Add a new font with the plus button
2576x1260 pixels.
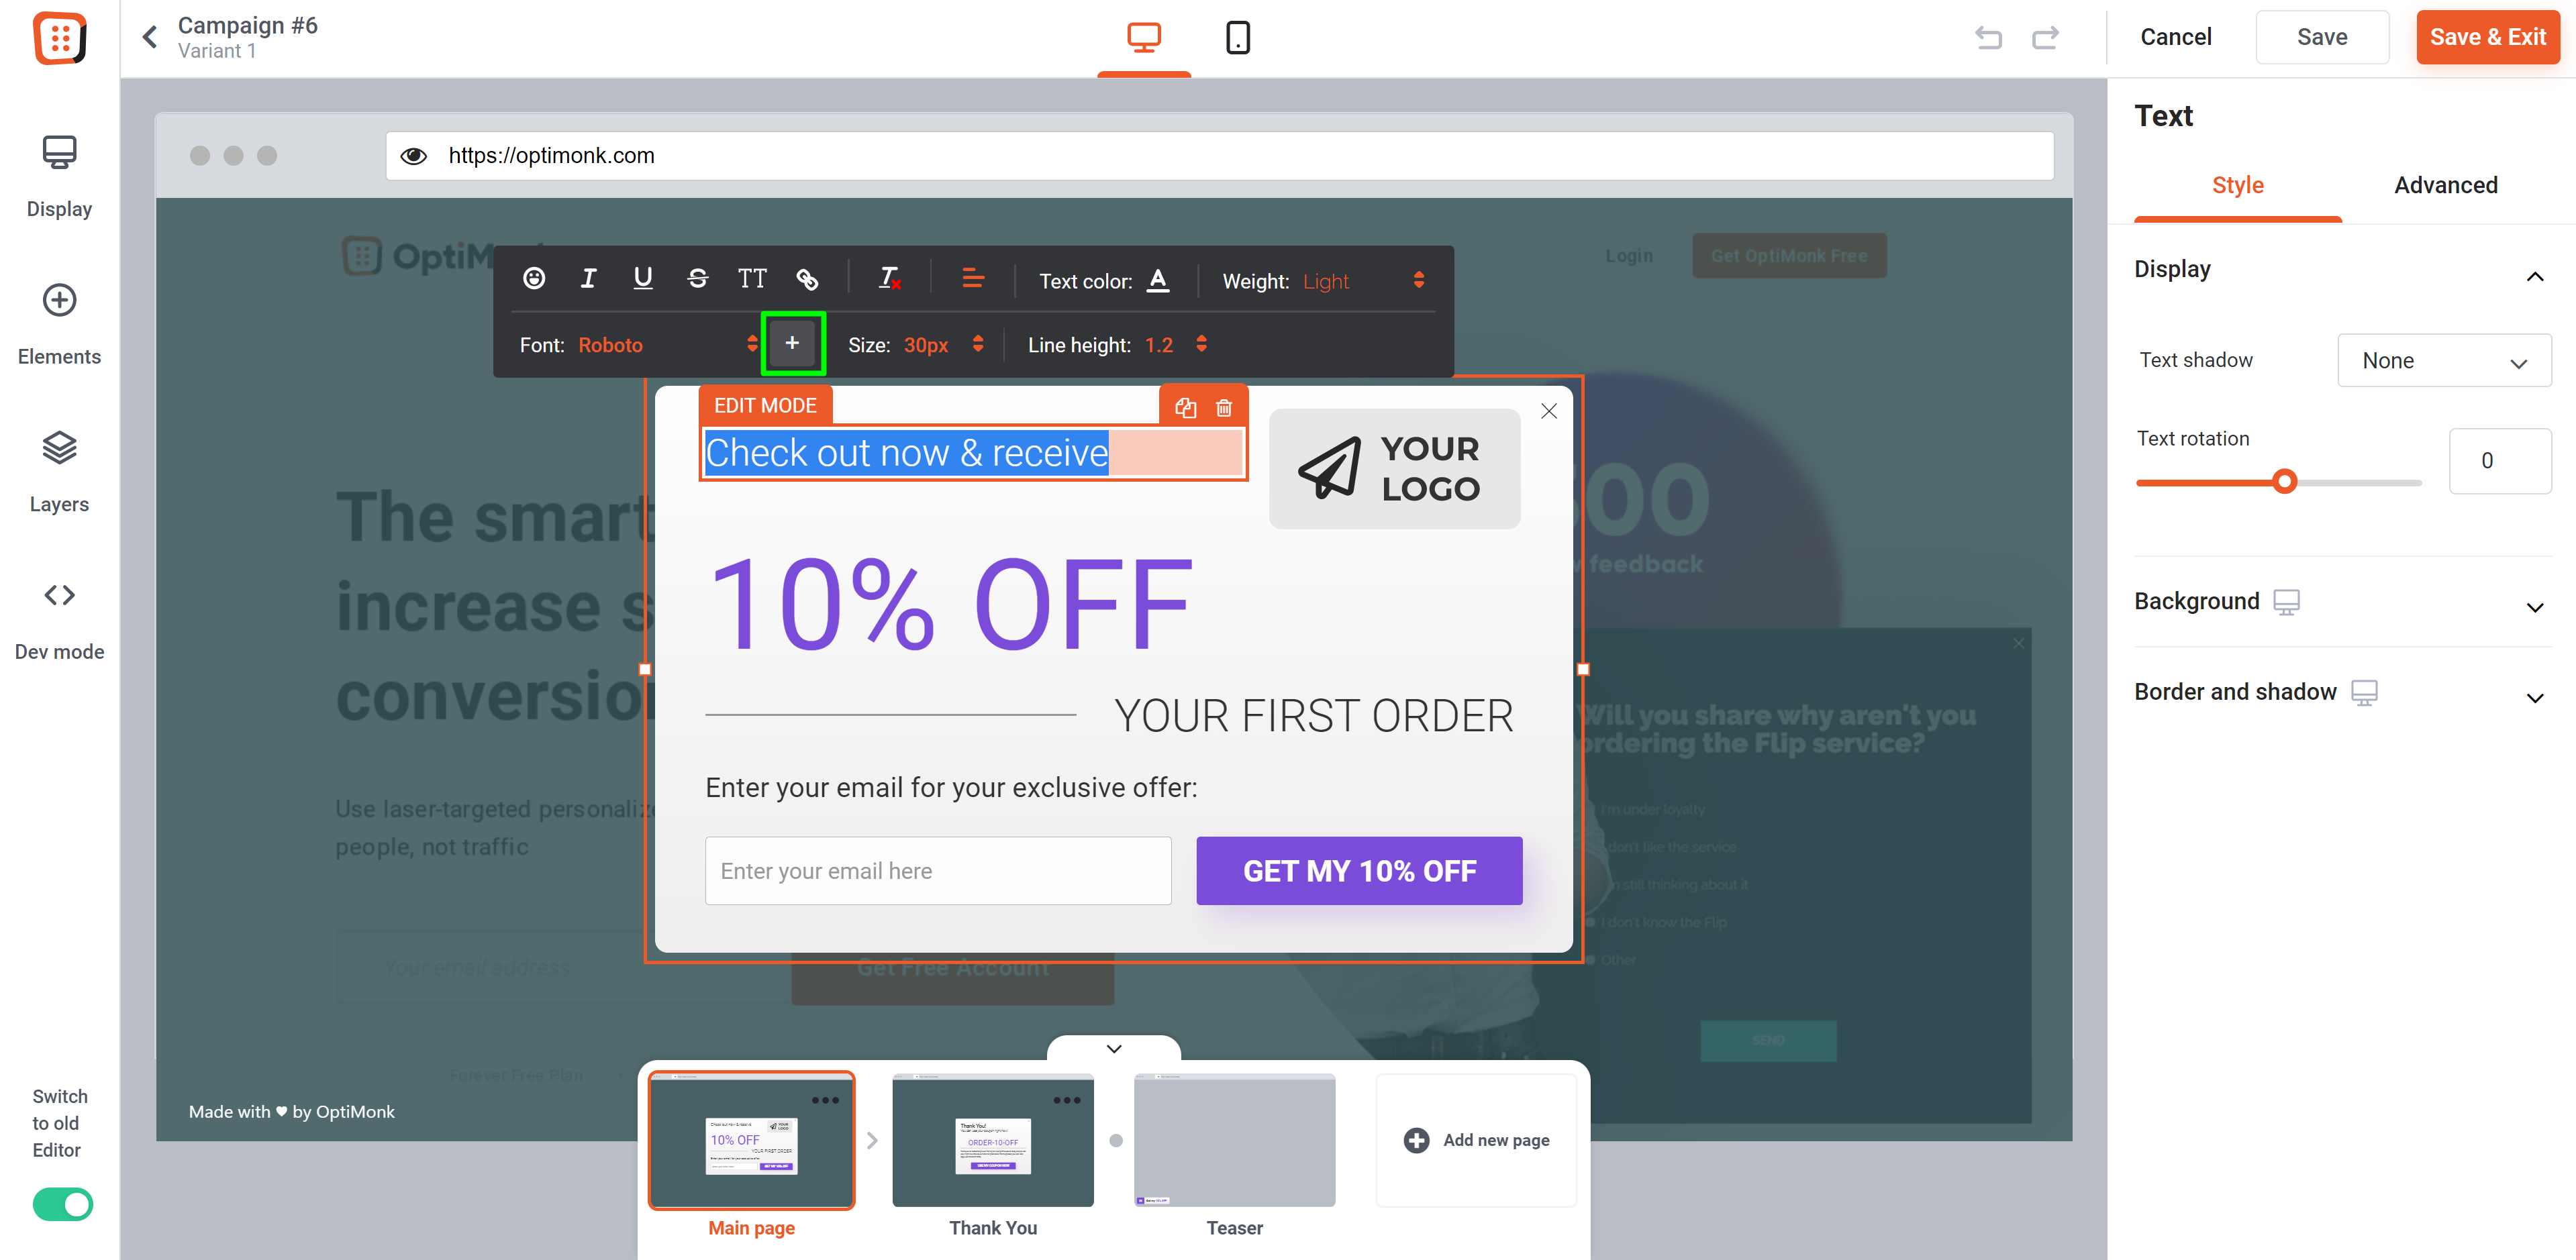793,344
